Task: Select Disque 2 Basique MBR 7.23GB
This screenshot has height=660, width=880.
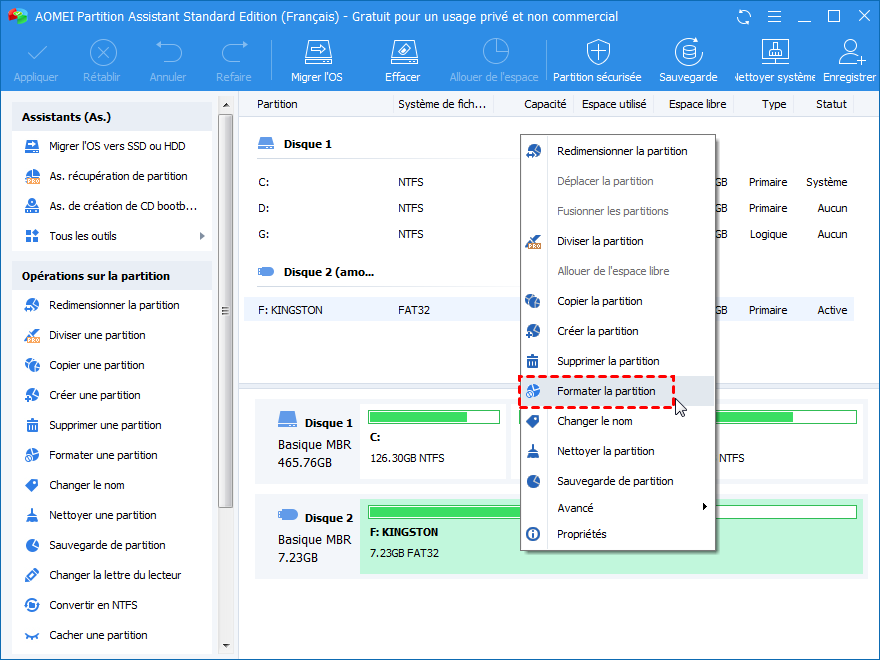Action: pos(308,537)
